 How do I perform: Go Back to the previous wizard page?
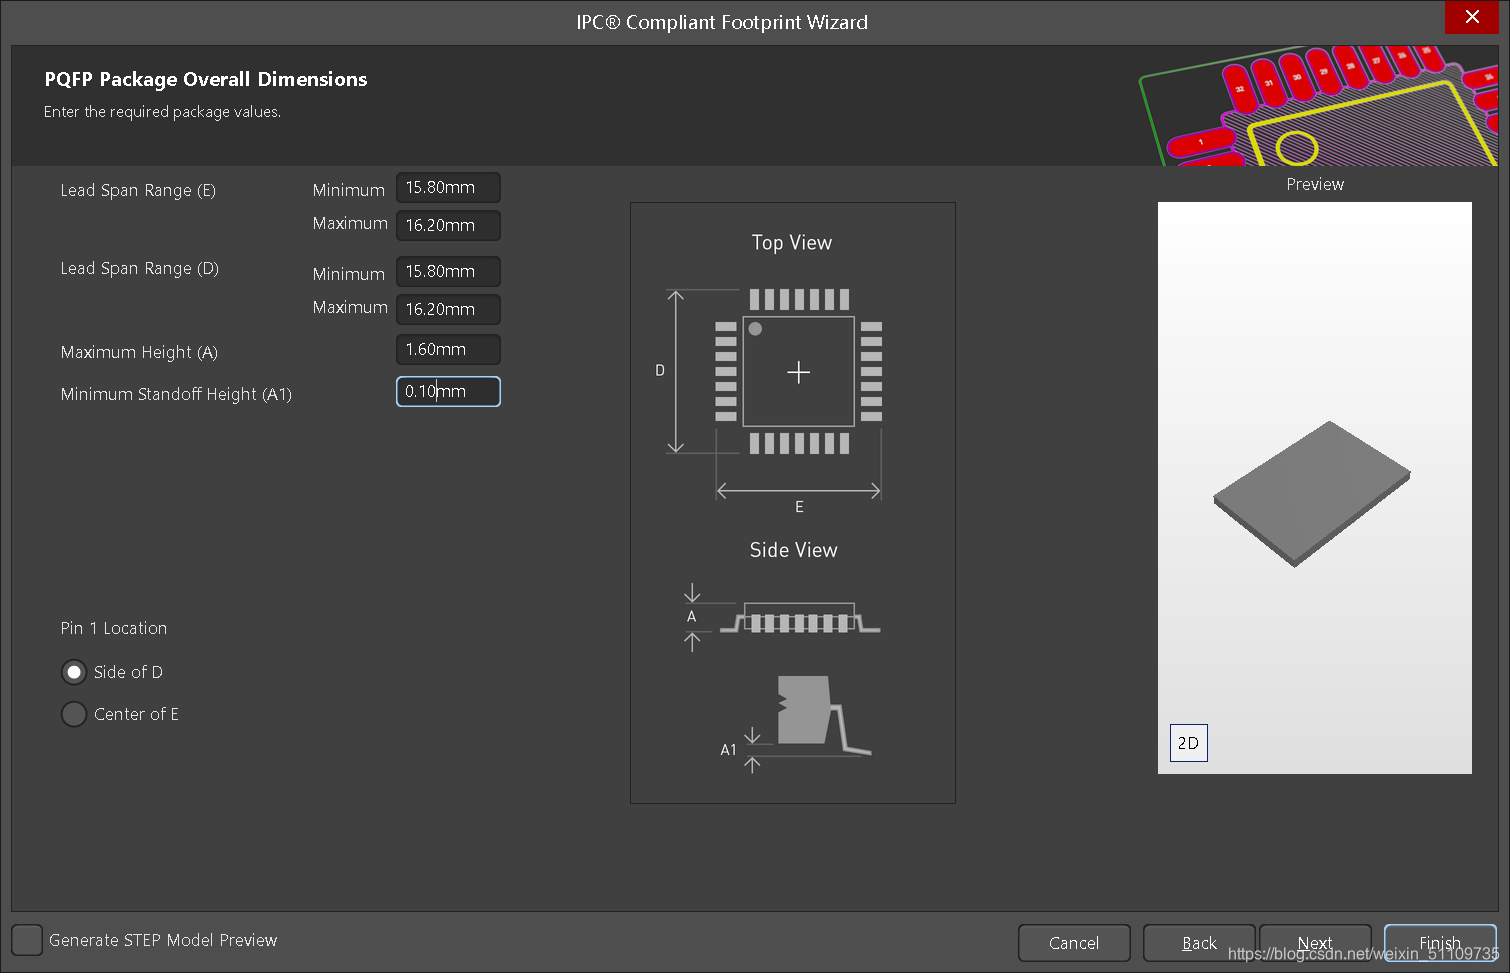1199,943
